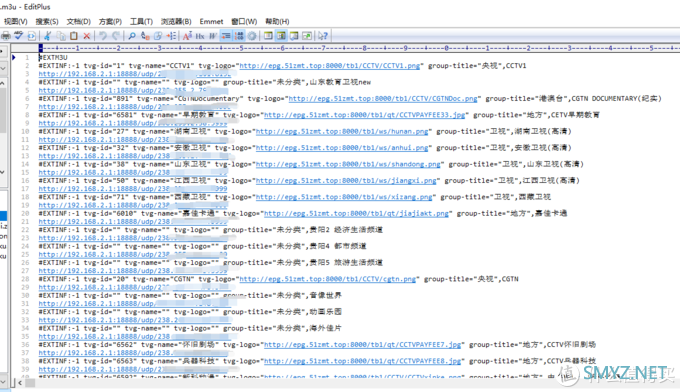Click the Redo arrow icon

tap(116, 36)
